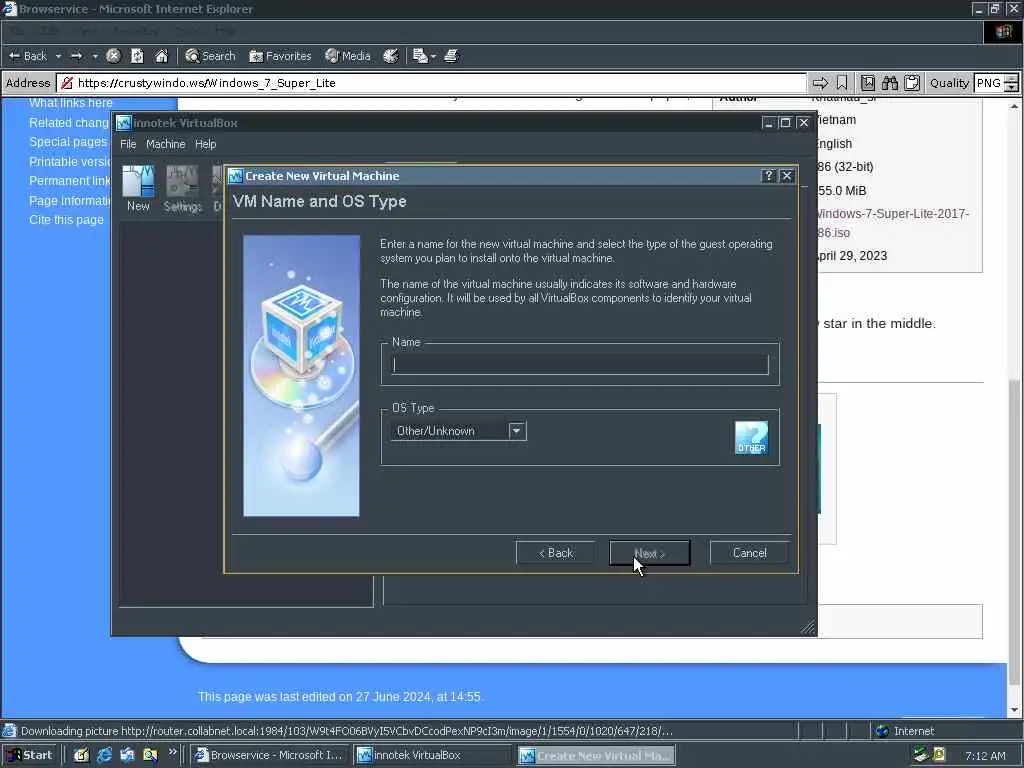Viewport: 1024px width, 768px height.
Task: Click the fourth quick launch icon
Action: click(x=150, y=756)
